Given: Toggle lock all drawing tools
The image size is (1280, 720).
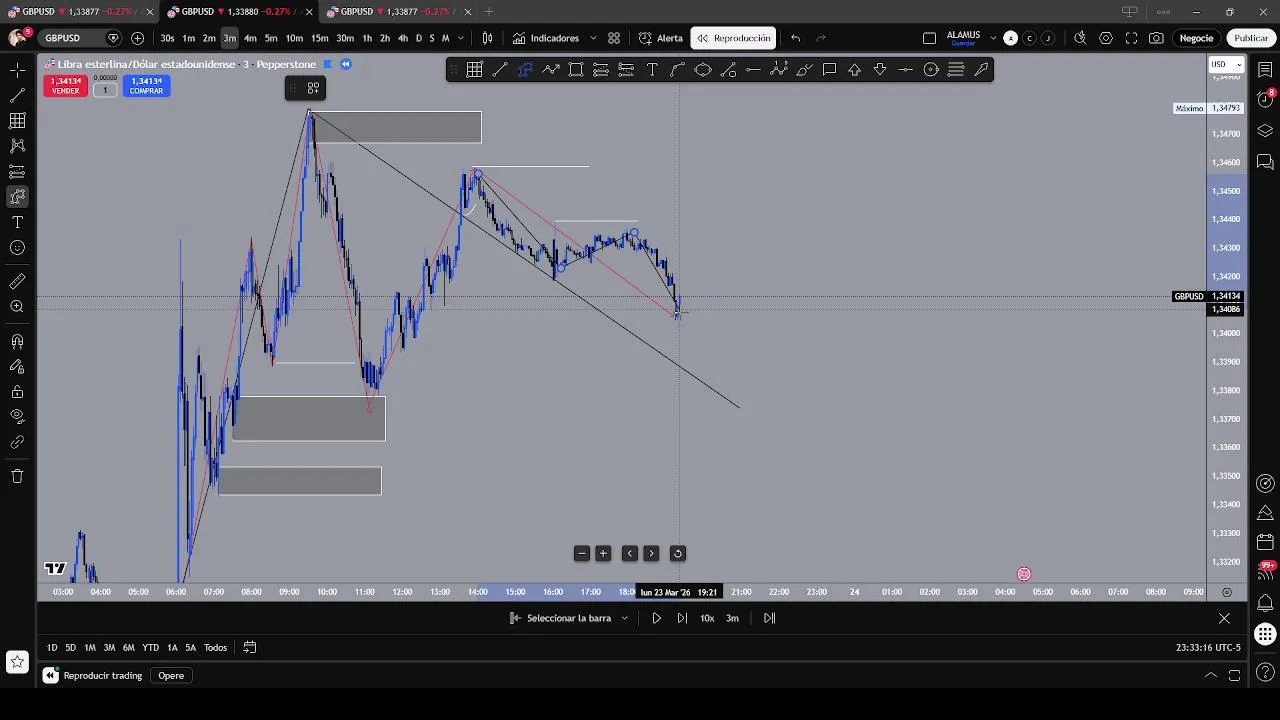Looking at the screenshot, I should (x=17, y=391).
